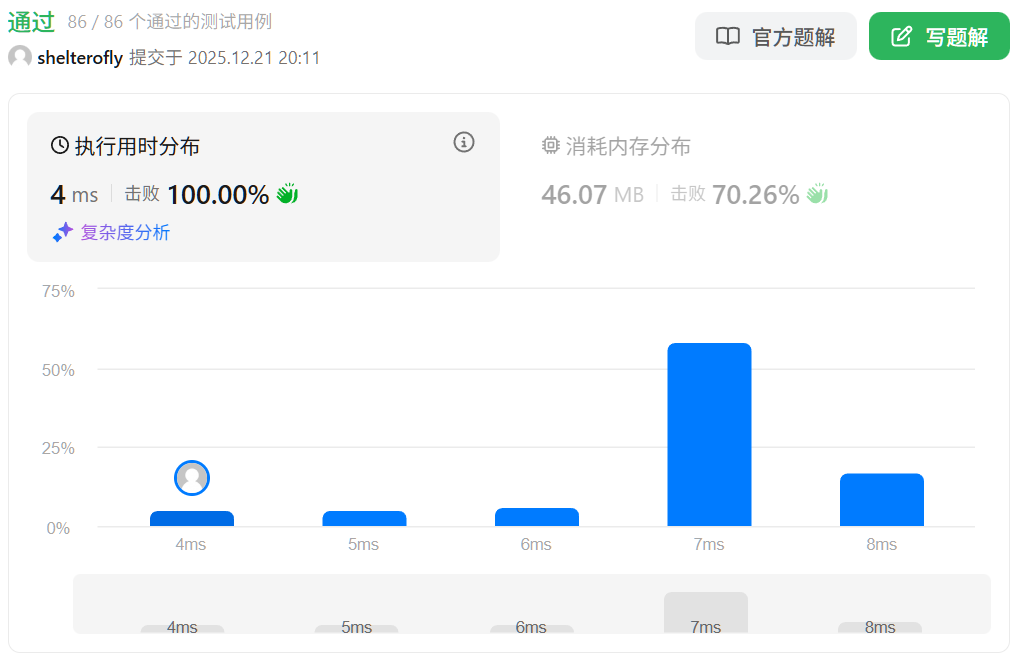Select the tallest 7ms bar in chart
The height and width of the screenshot is (660, 1017).
709,435
